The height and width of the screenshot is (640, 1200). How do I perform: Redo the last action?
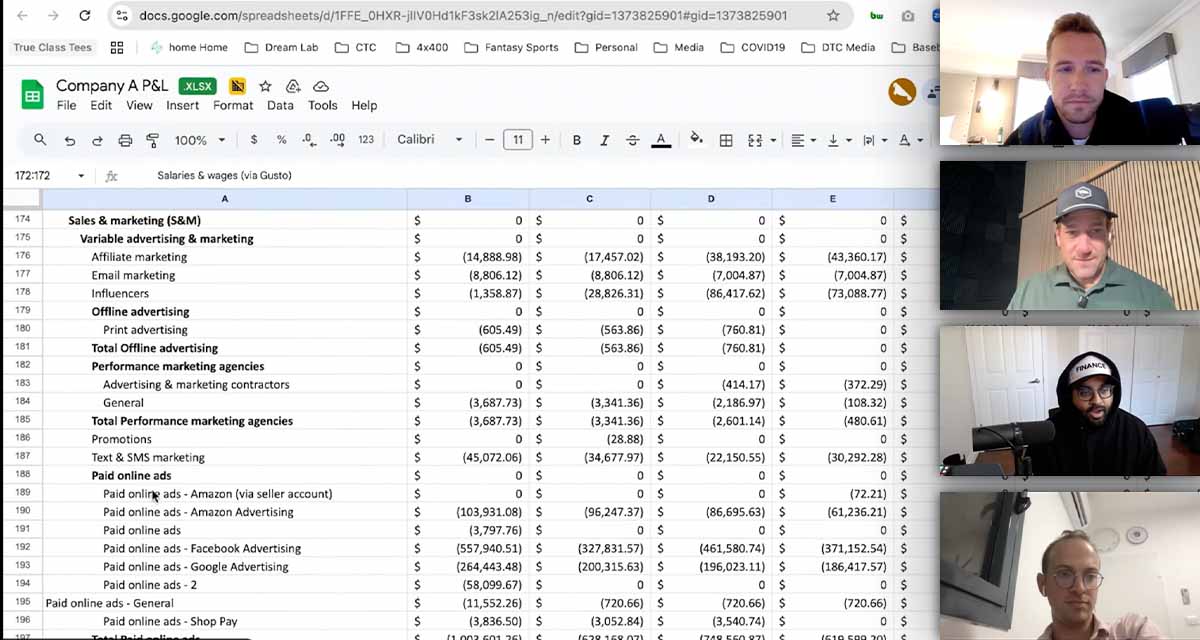tap(97, 140)
